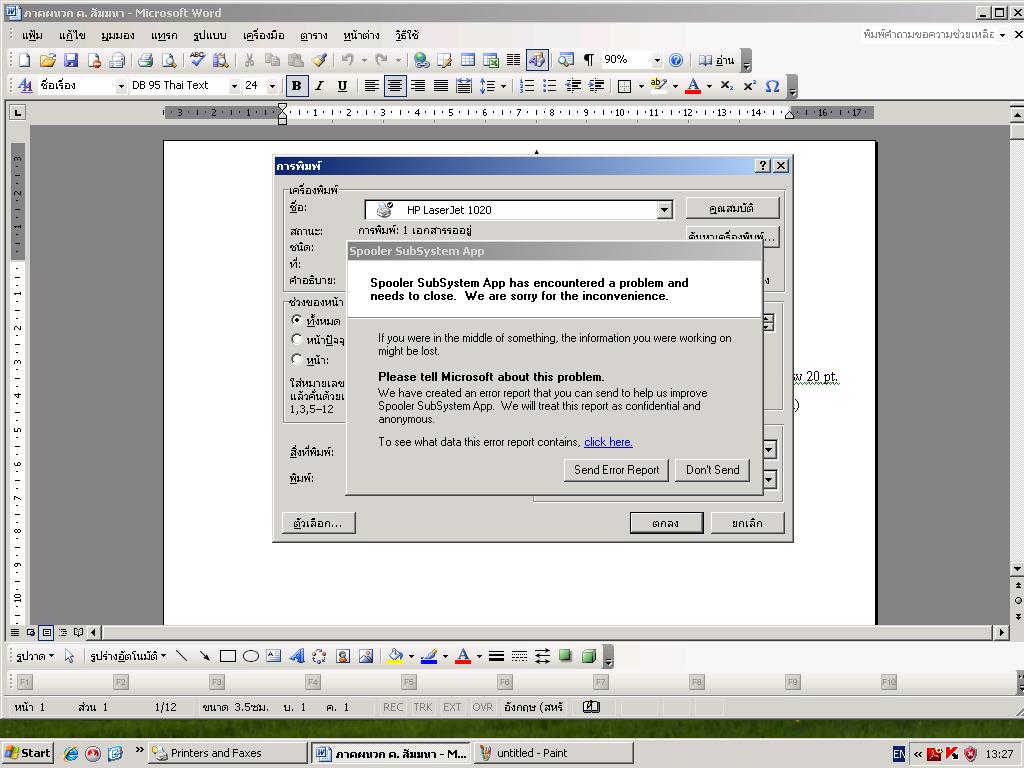Image resolution: width=1024 pixels, height=768 pixels.
Task: Align text left
Action: click(372, 86)
